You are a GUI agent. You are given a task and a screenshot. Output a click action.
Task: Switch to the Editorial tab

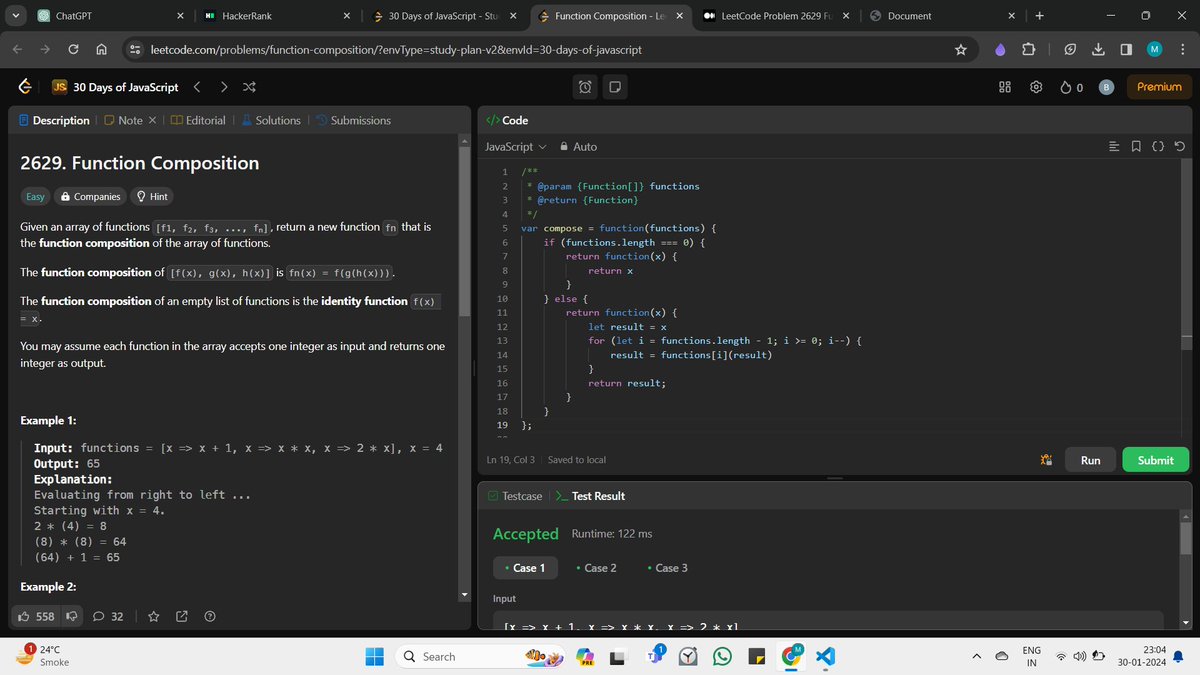tap(207, 120)
